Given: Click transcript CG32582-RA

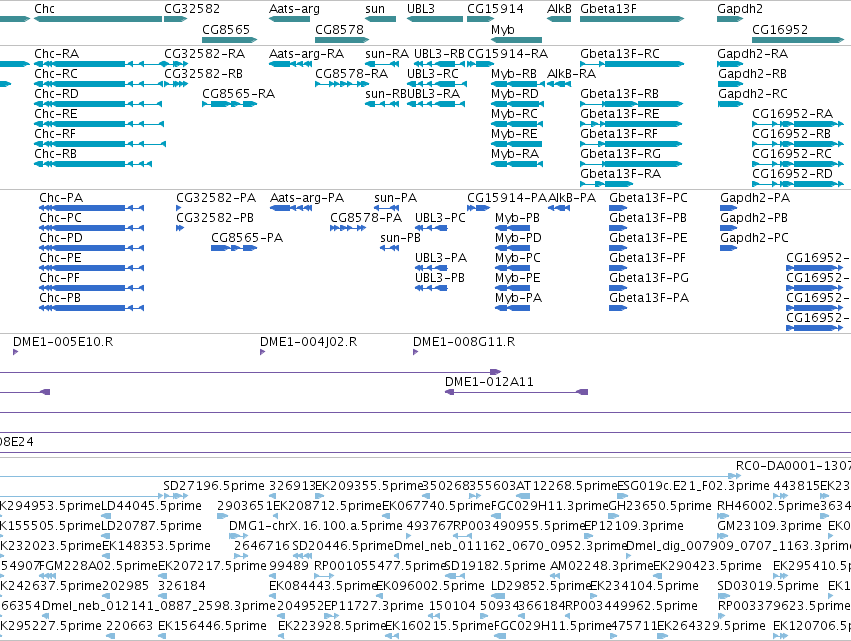Looking at the screenshot, I should click(176, 64).
